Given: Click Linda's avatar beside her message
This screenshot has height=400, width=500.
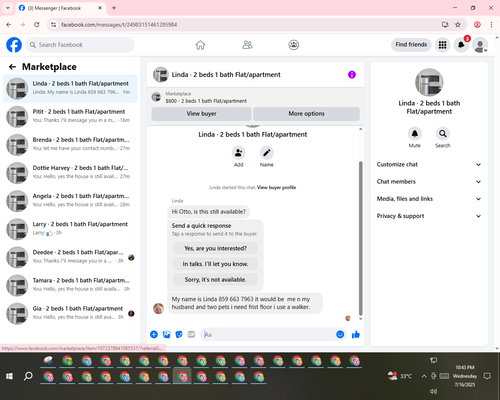Looking at the screenshot, I should (158, 308).
